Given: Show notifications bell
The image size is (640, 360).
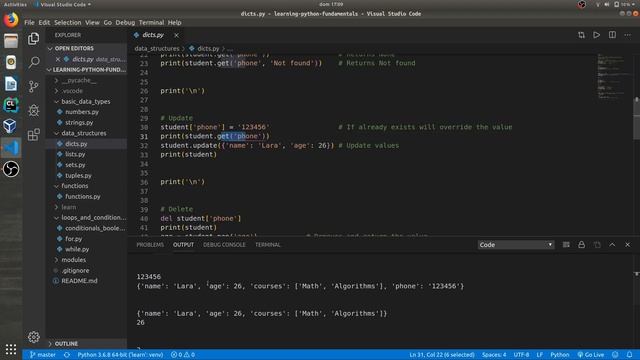Looking at the screenshot, I should point(629,355).
